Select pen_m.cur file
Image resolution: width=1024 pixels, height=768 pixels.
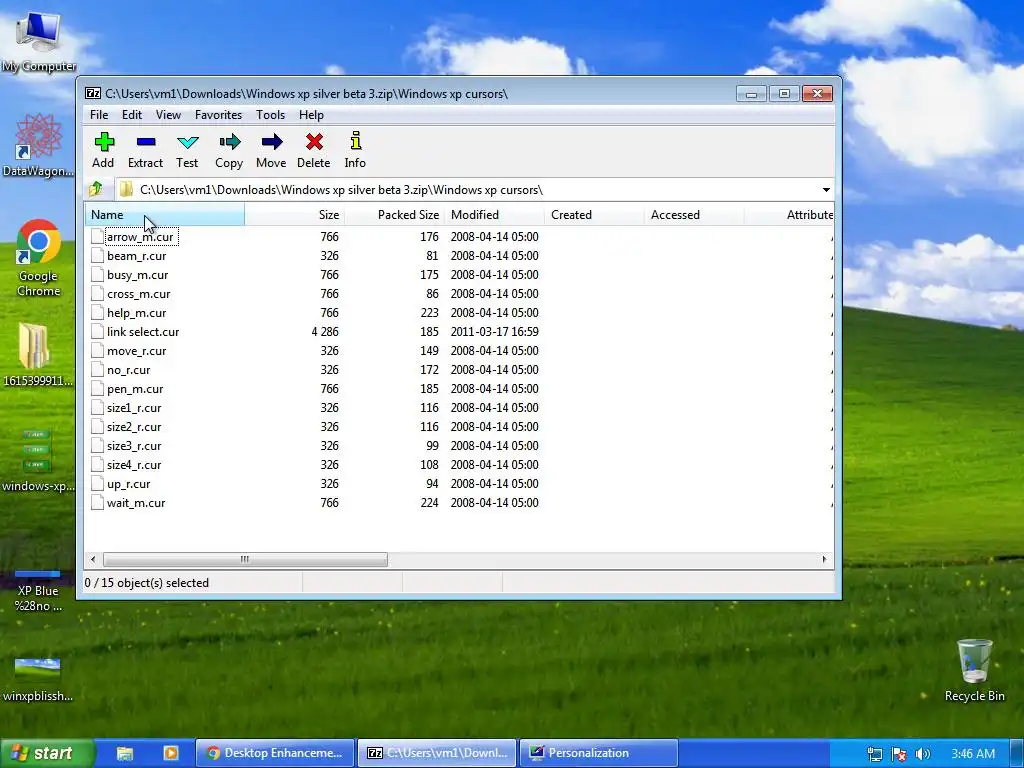coord(135,389)
